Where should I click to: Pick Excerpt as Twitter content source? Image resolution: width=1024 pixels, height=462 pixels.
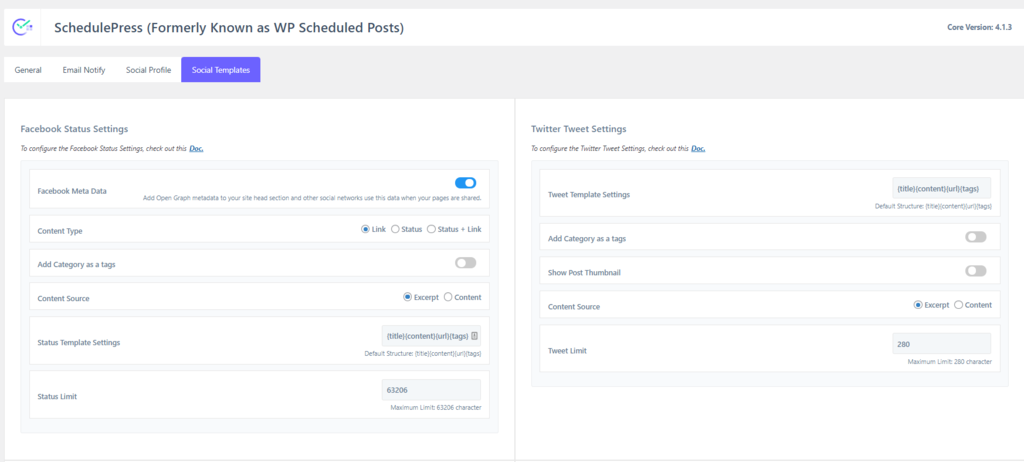(918, 305)
